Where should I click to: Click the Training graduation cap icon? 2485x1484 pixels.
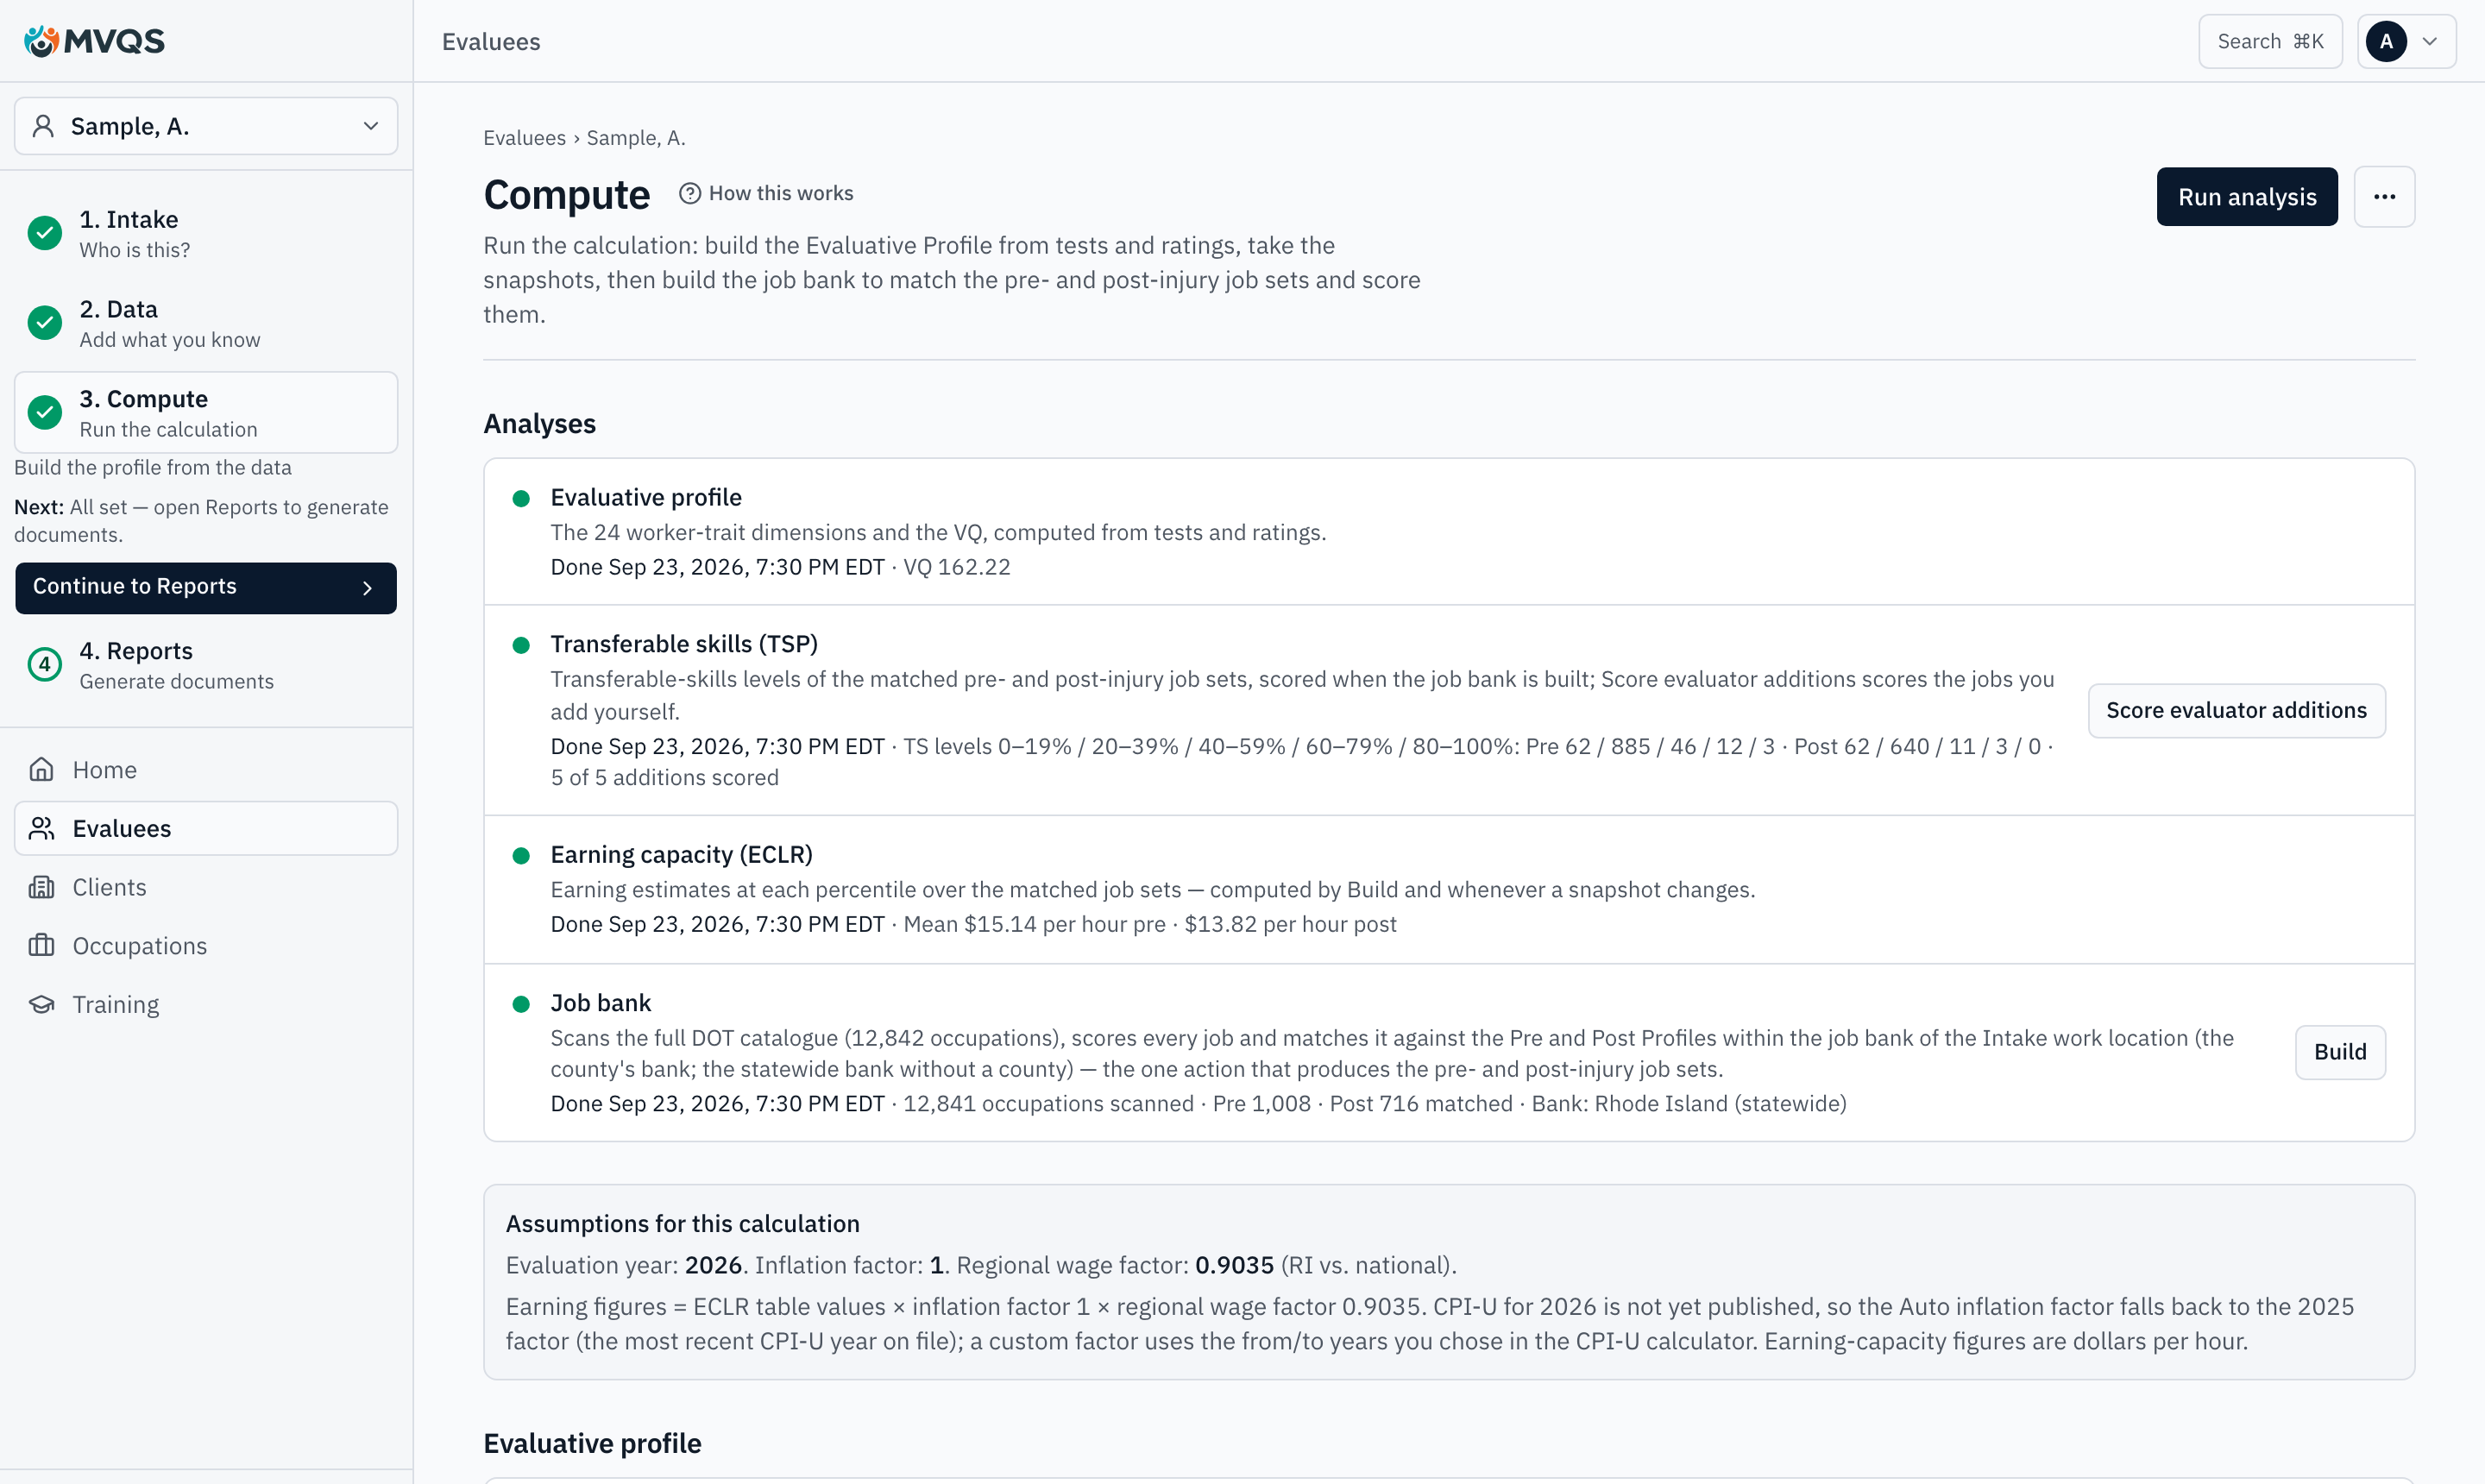pyautogui.click(x=42, y=1004)
